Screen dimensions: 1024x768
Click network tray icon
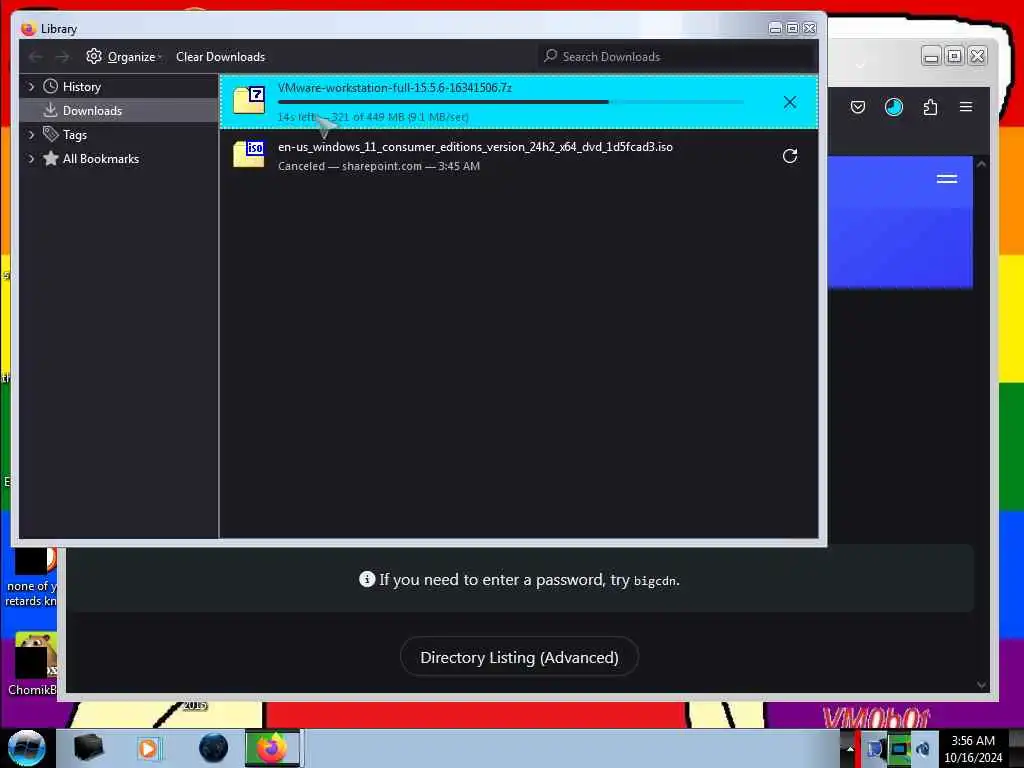click(x=899, y=748)
